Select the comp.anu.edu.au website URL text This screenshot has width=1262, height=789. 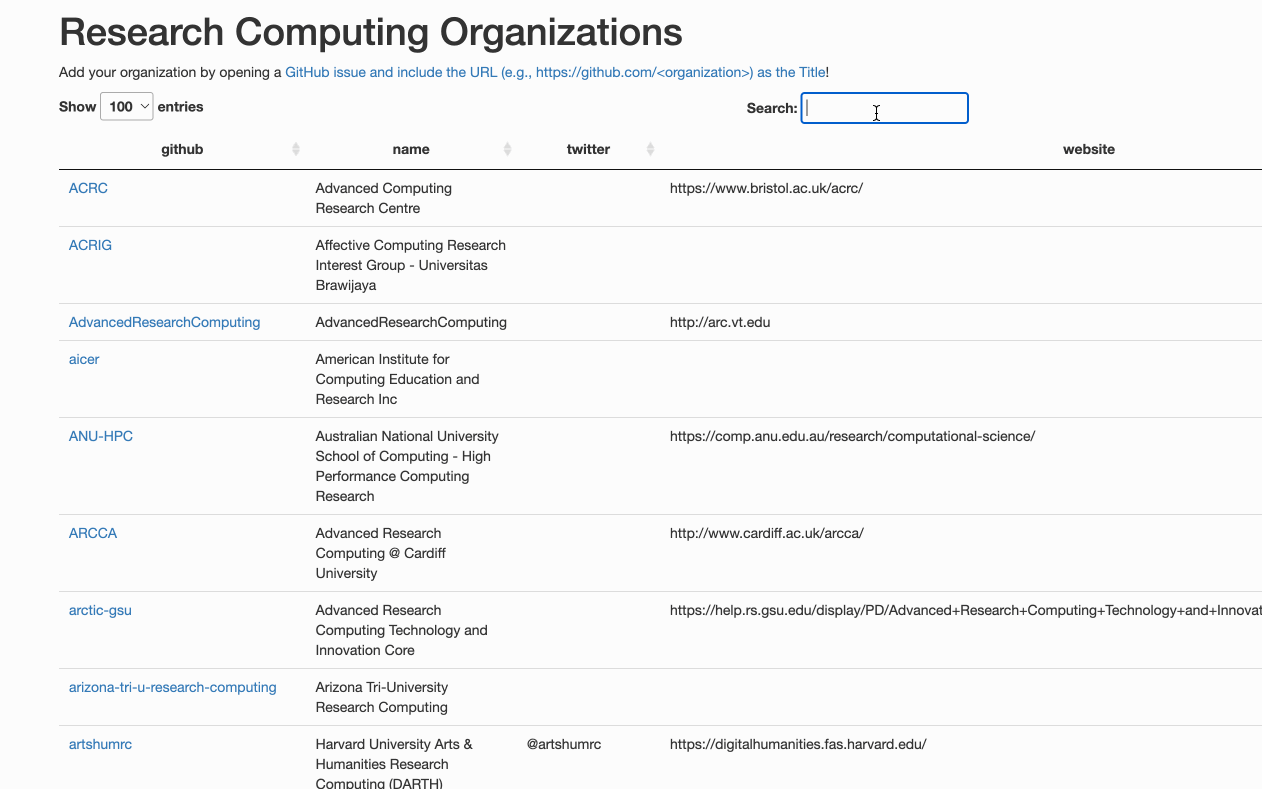click(x=852, y=436)
